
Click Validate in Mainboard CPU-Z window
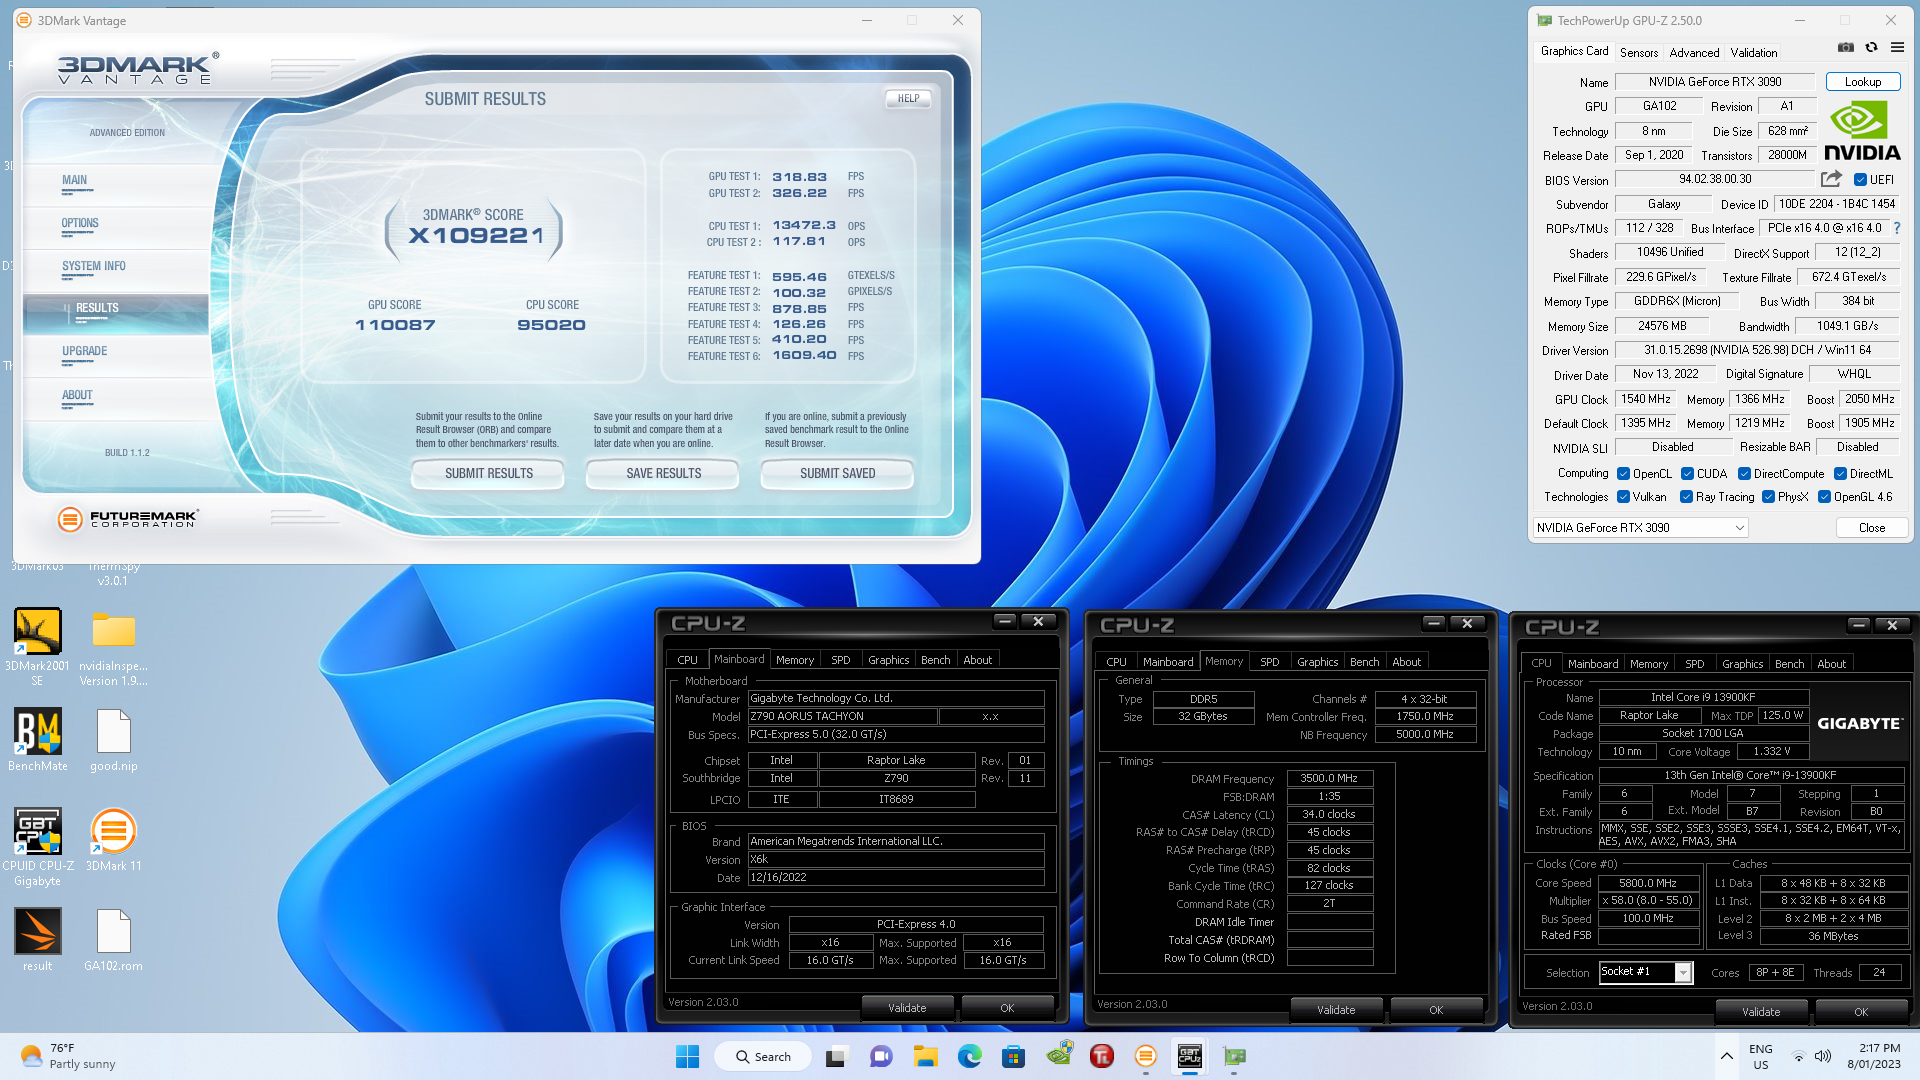(907, 1008)
